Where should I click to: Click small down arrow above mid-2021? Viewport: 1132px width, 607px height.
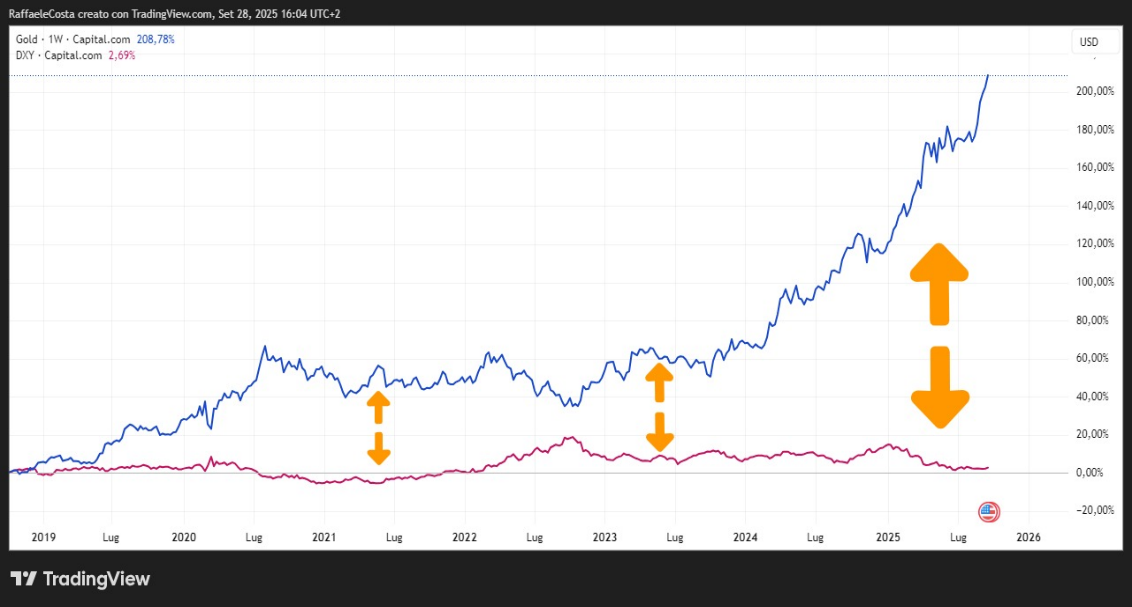coord(378,448)
